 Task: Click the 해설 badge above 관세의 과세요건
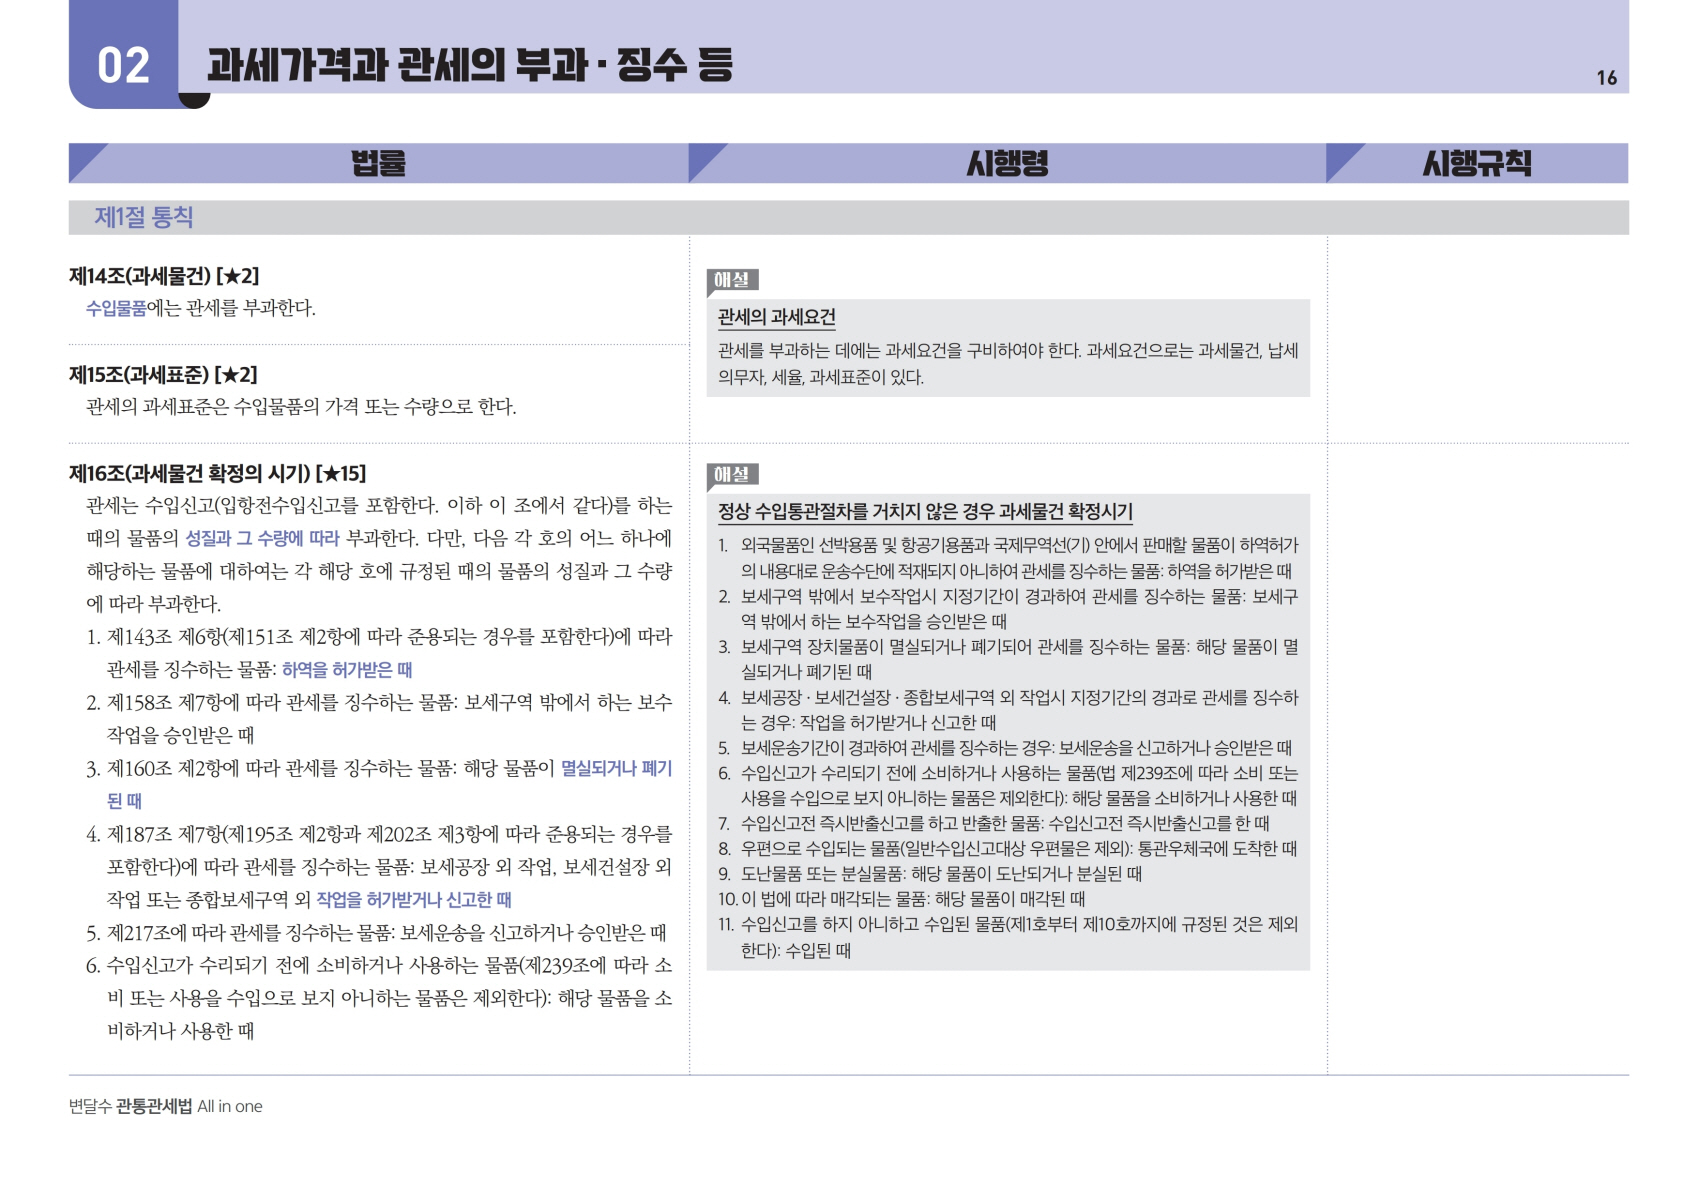pyautogui.click(x=732, y=280)
